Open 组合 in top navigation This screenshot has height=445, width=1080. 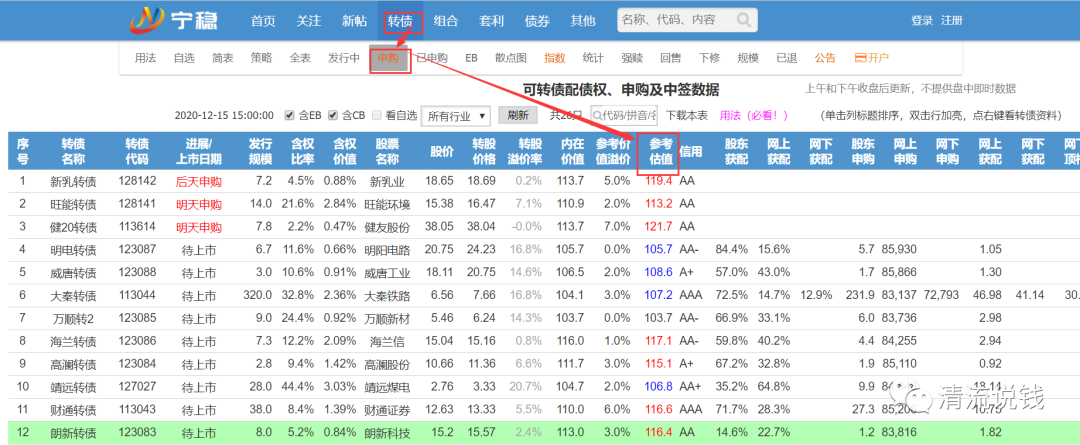[446, 21]
